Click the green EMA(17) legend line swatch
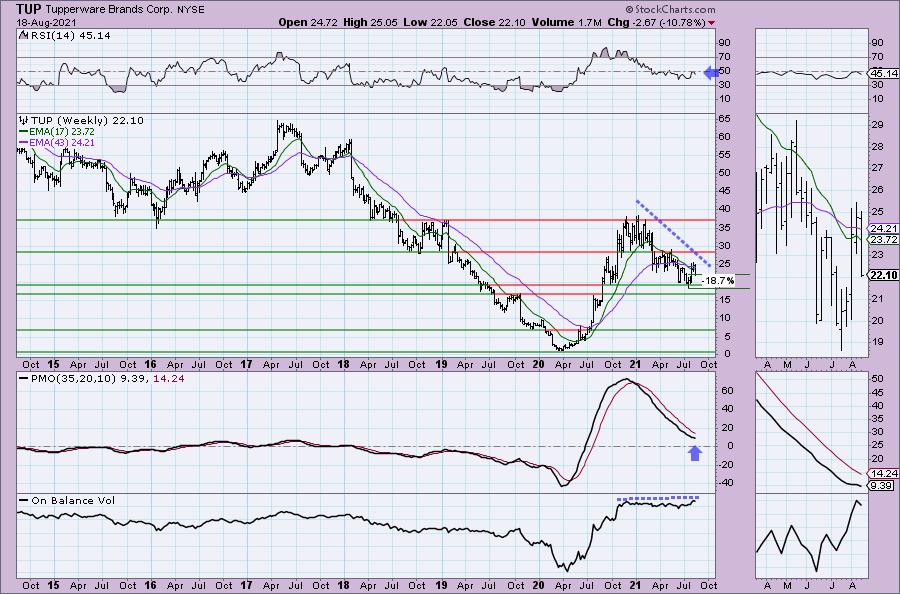Image resolution: width=900 pixels, height=594 pixels. (24, 131)
